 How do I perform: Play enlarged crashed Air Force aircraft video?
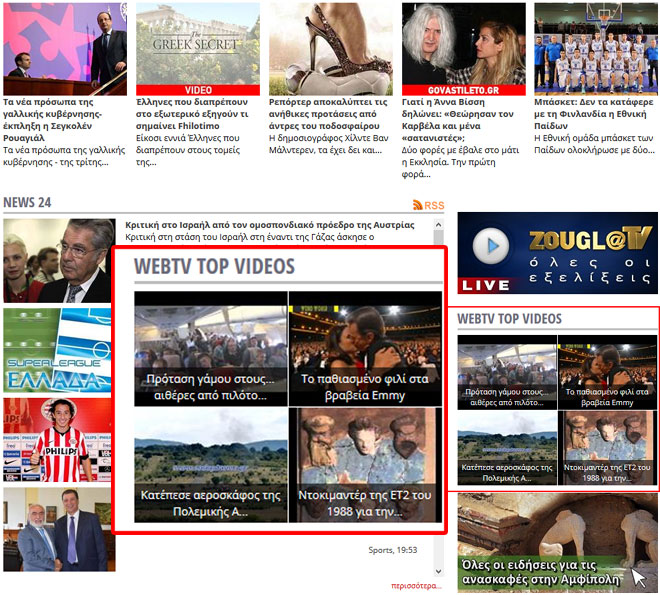[x=210, y=464]
